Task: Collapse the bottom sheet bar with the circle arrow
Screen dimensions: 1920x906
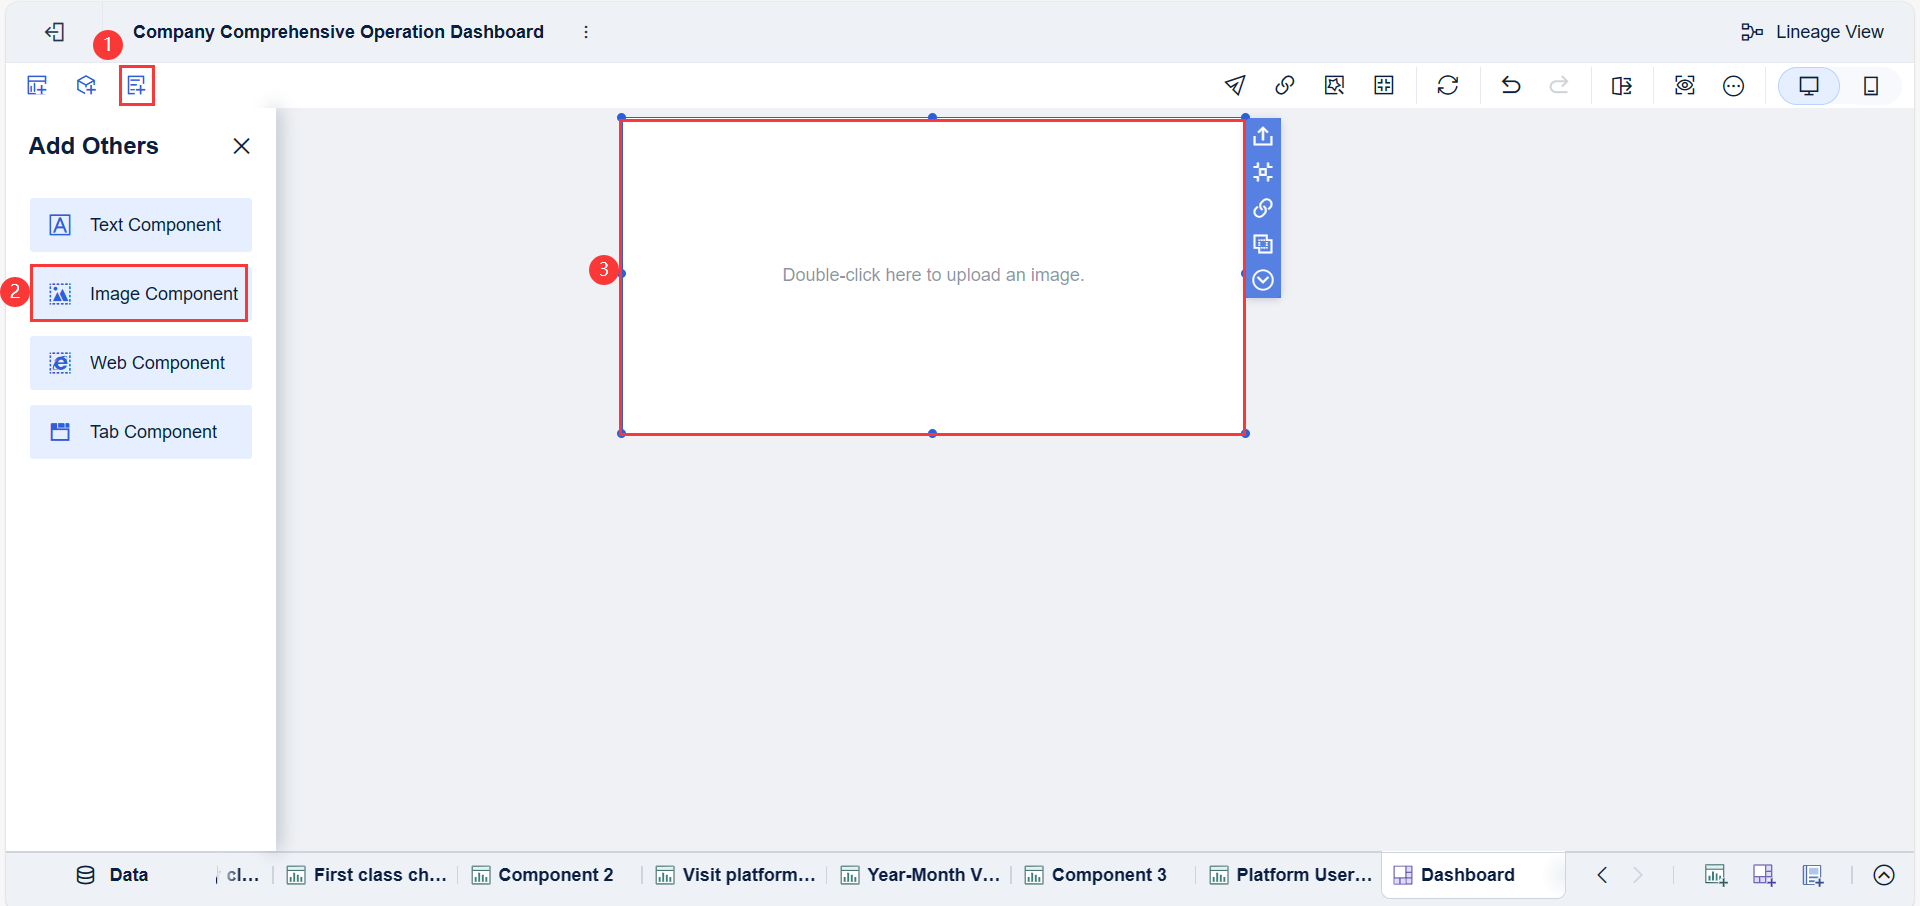Action: coord(1884,874)
